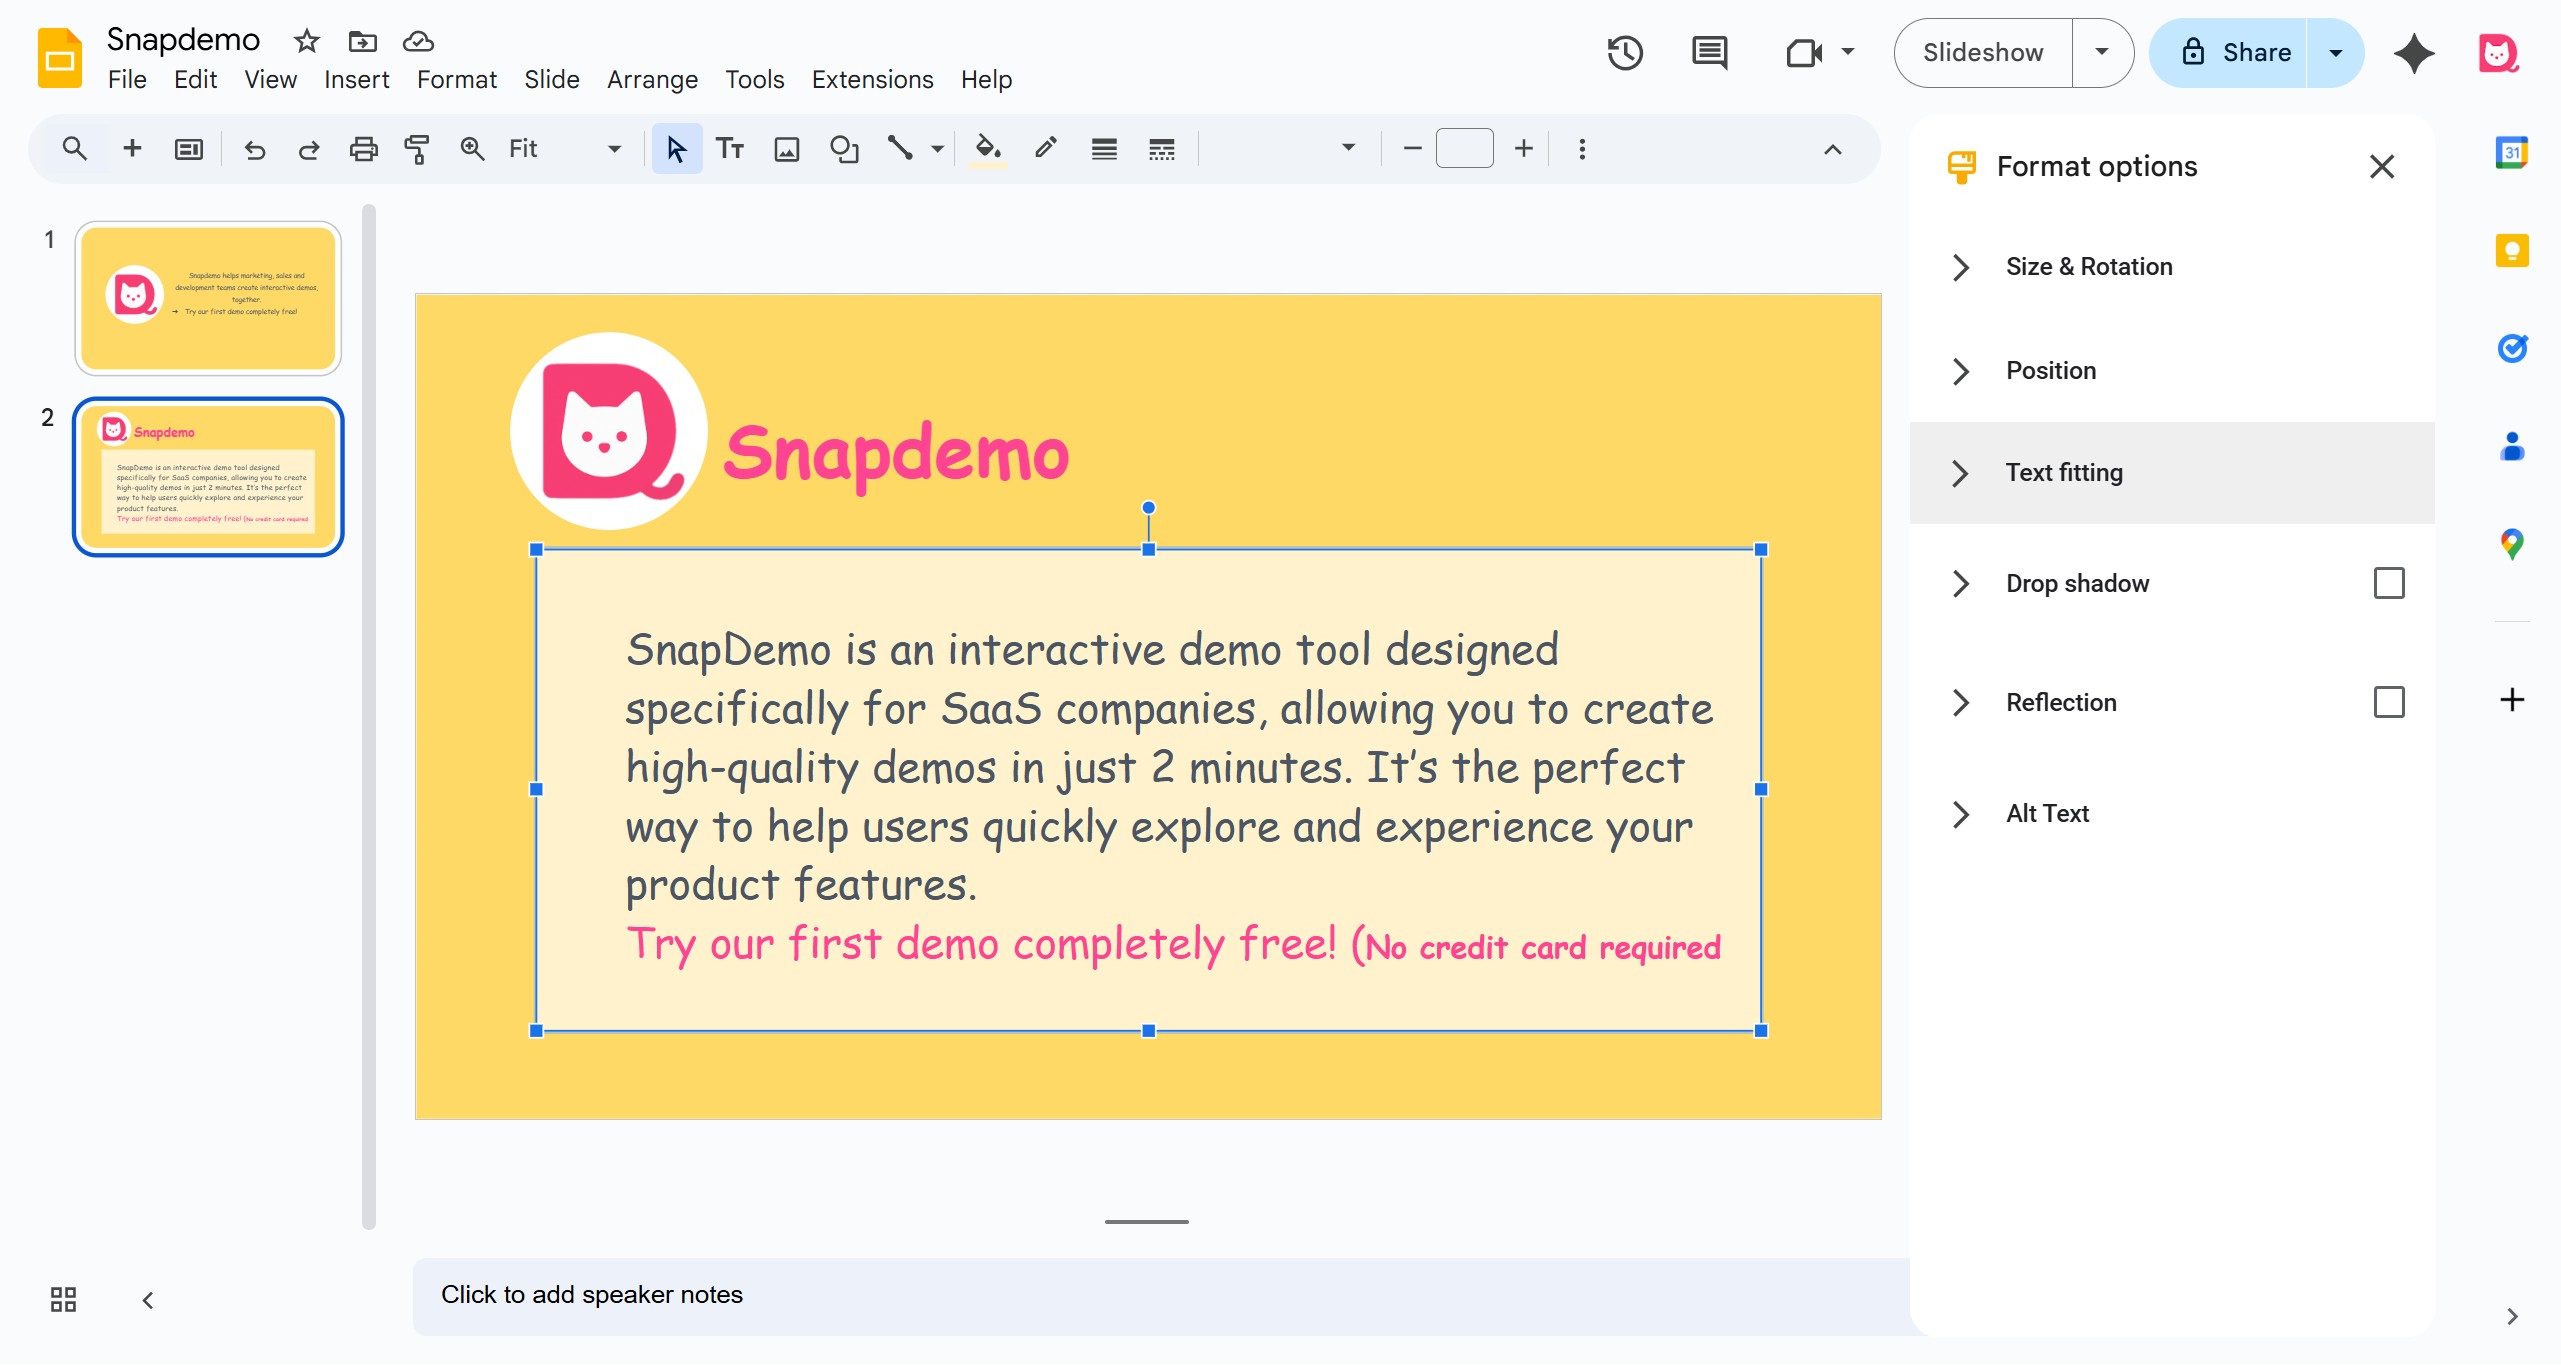Enable the Reflection checkbox
The height and width of the screenshot is (1365, 2561).
(2389, 702)
